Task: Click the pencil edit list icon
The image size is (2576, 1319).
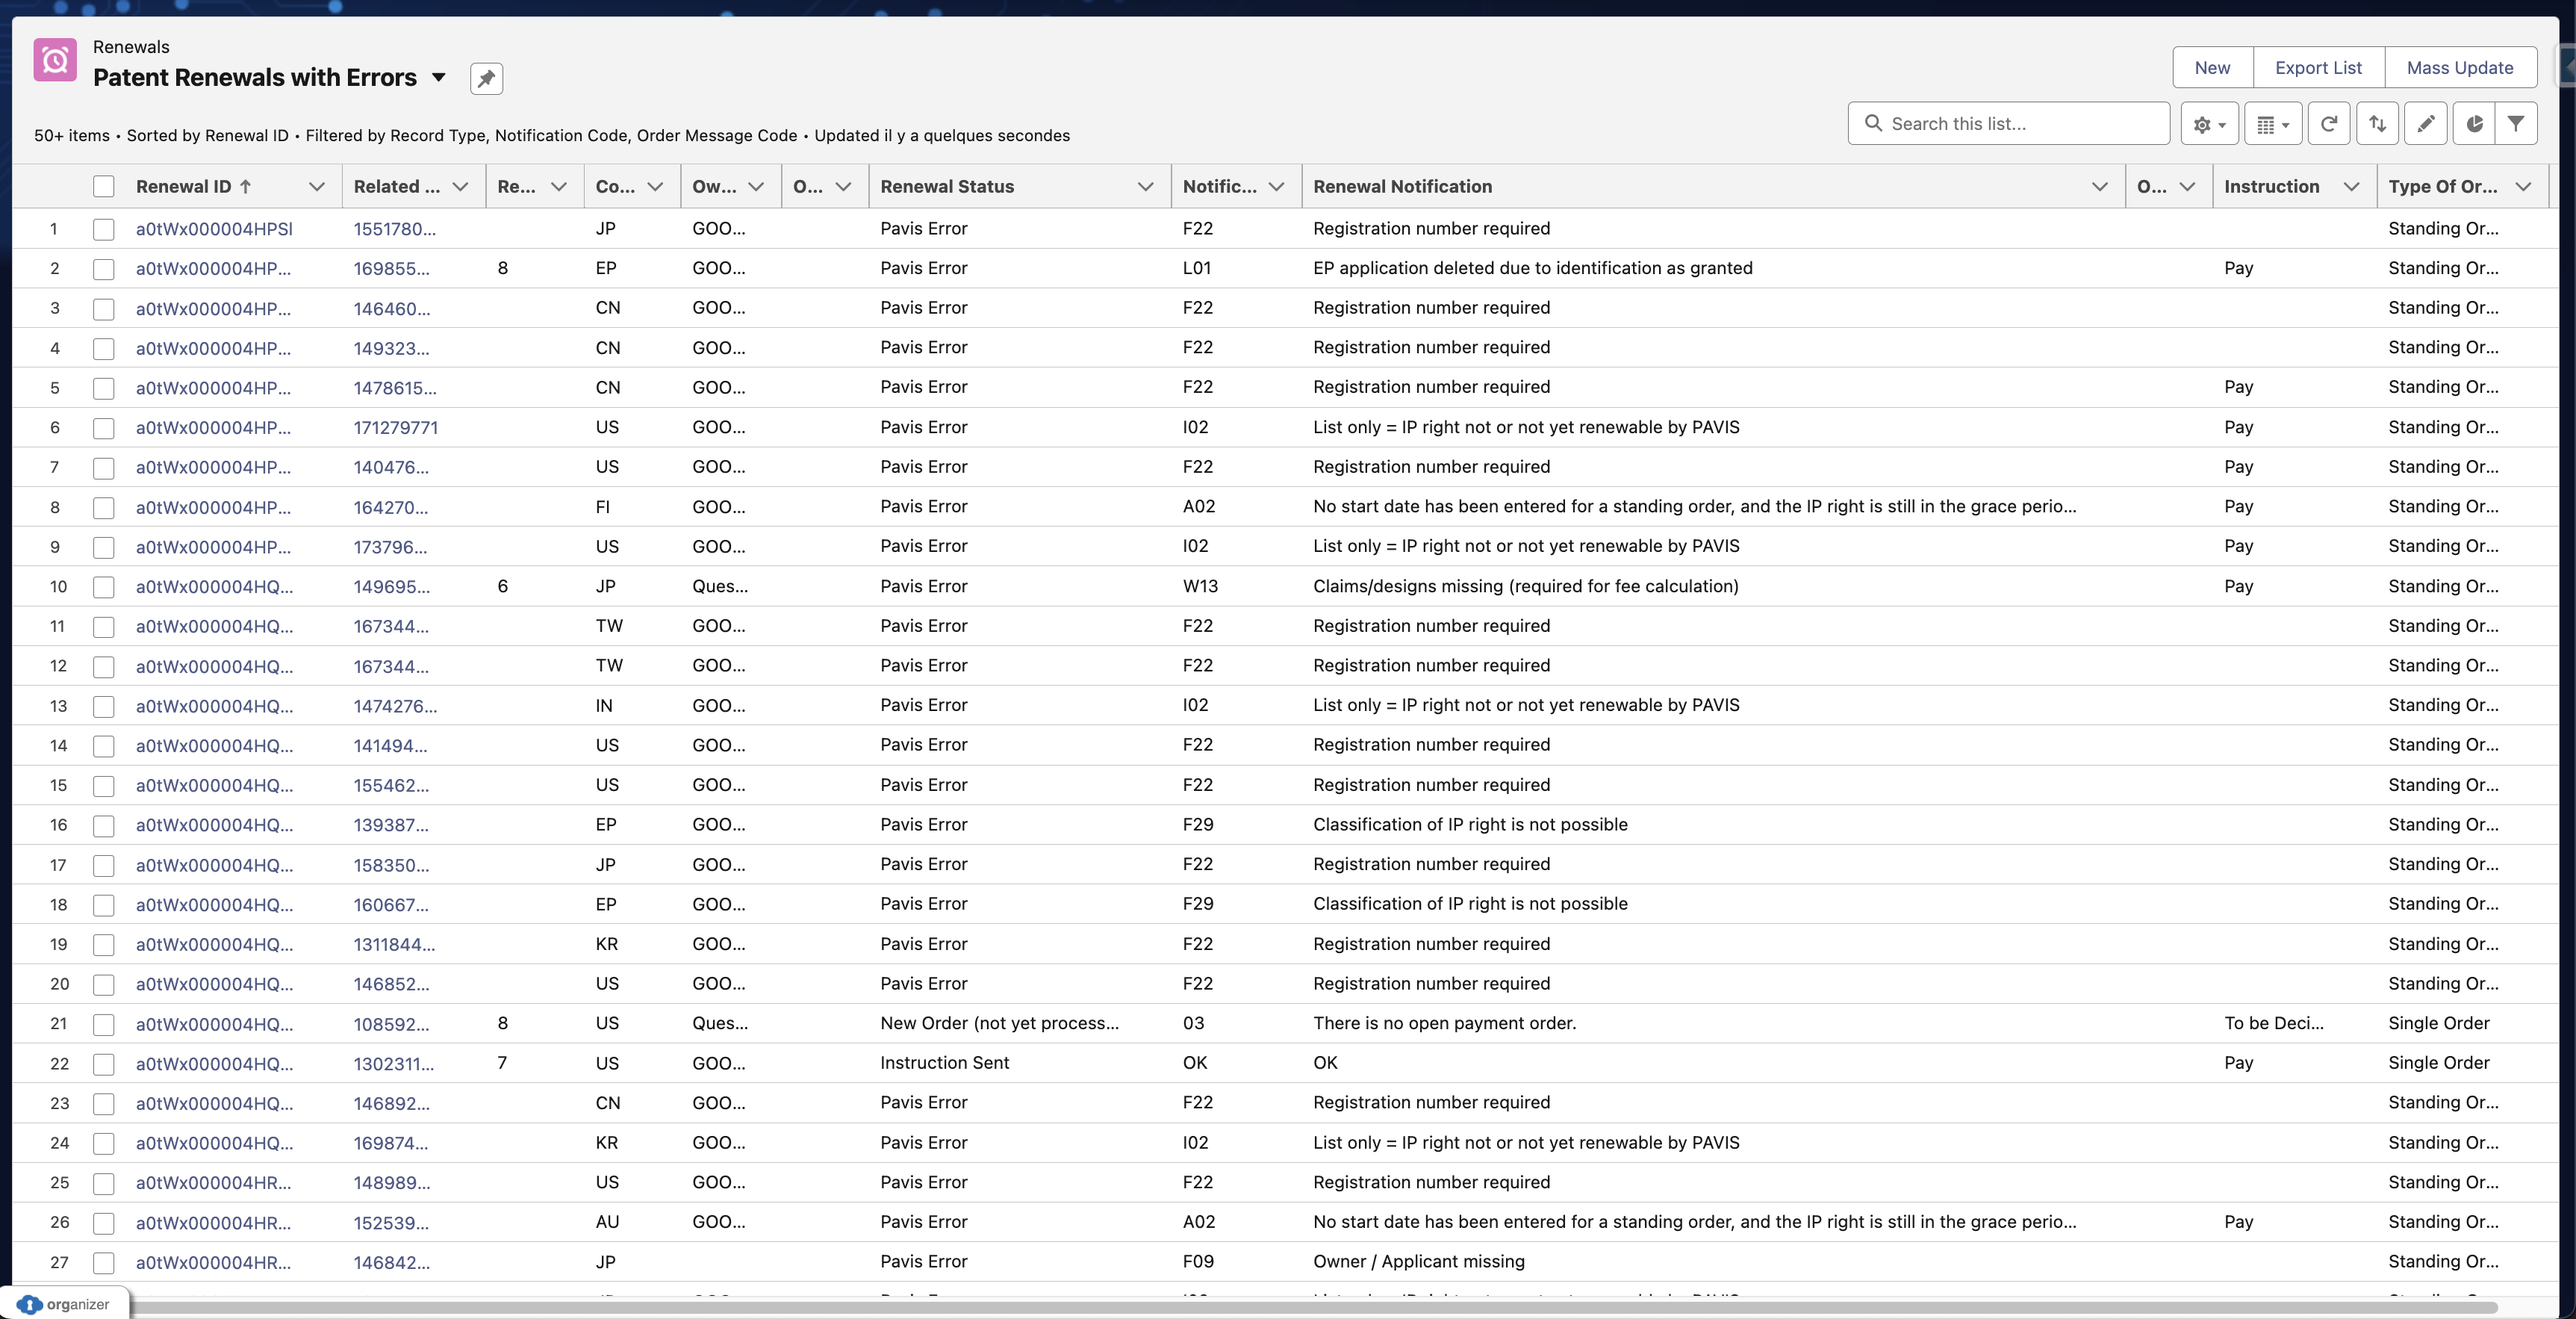Action: click(x=2425, y=124)
